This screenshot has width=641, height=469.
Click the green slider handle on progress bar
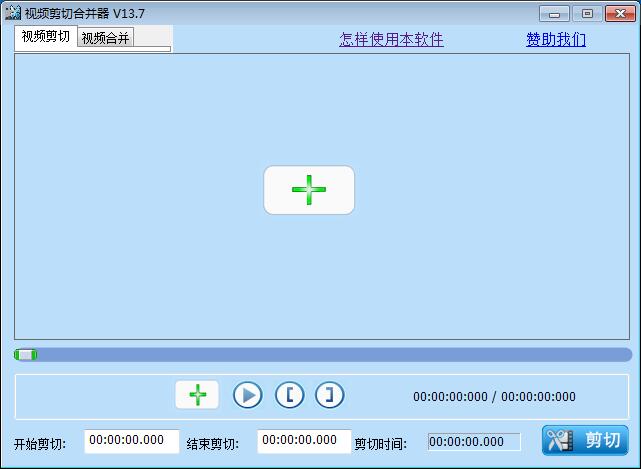pyautogui.click(x=26, y=355)
